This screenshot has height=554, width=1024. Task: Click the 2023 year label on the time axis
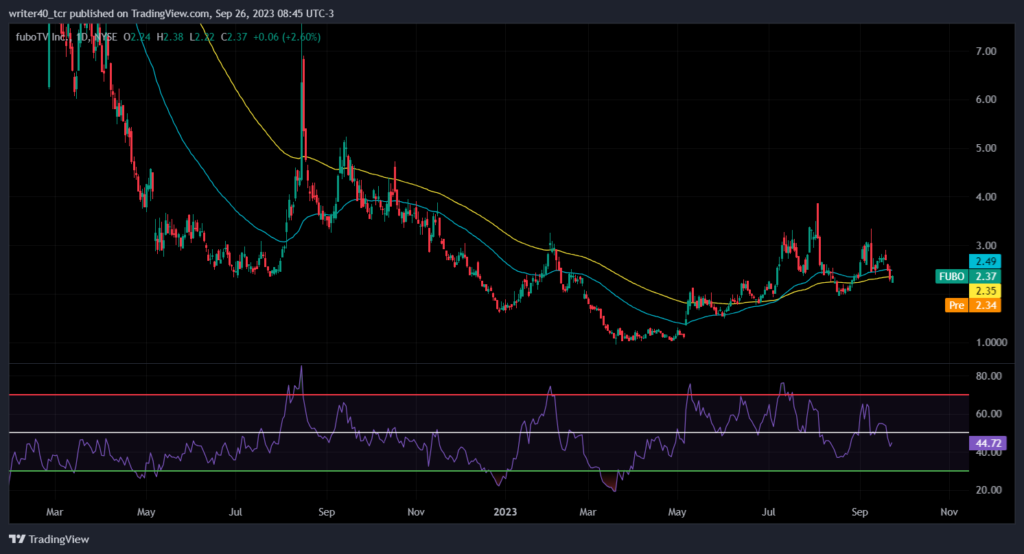(505, 512)
